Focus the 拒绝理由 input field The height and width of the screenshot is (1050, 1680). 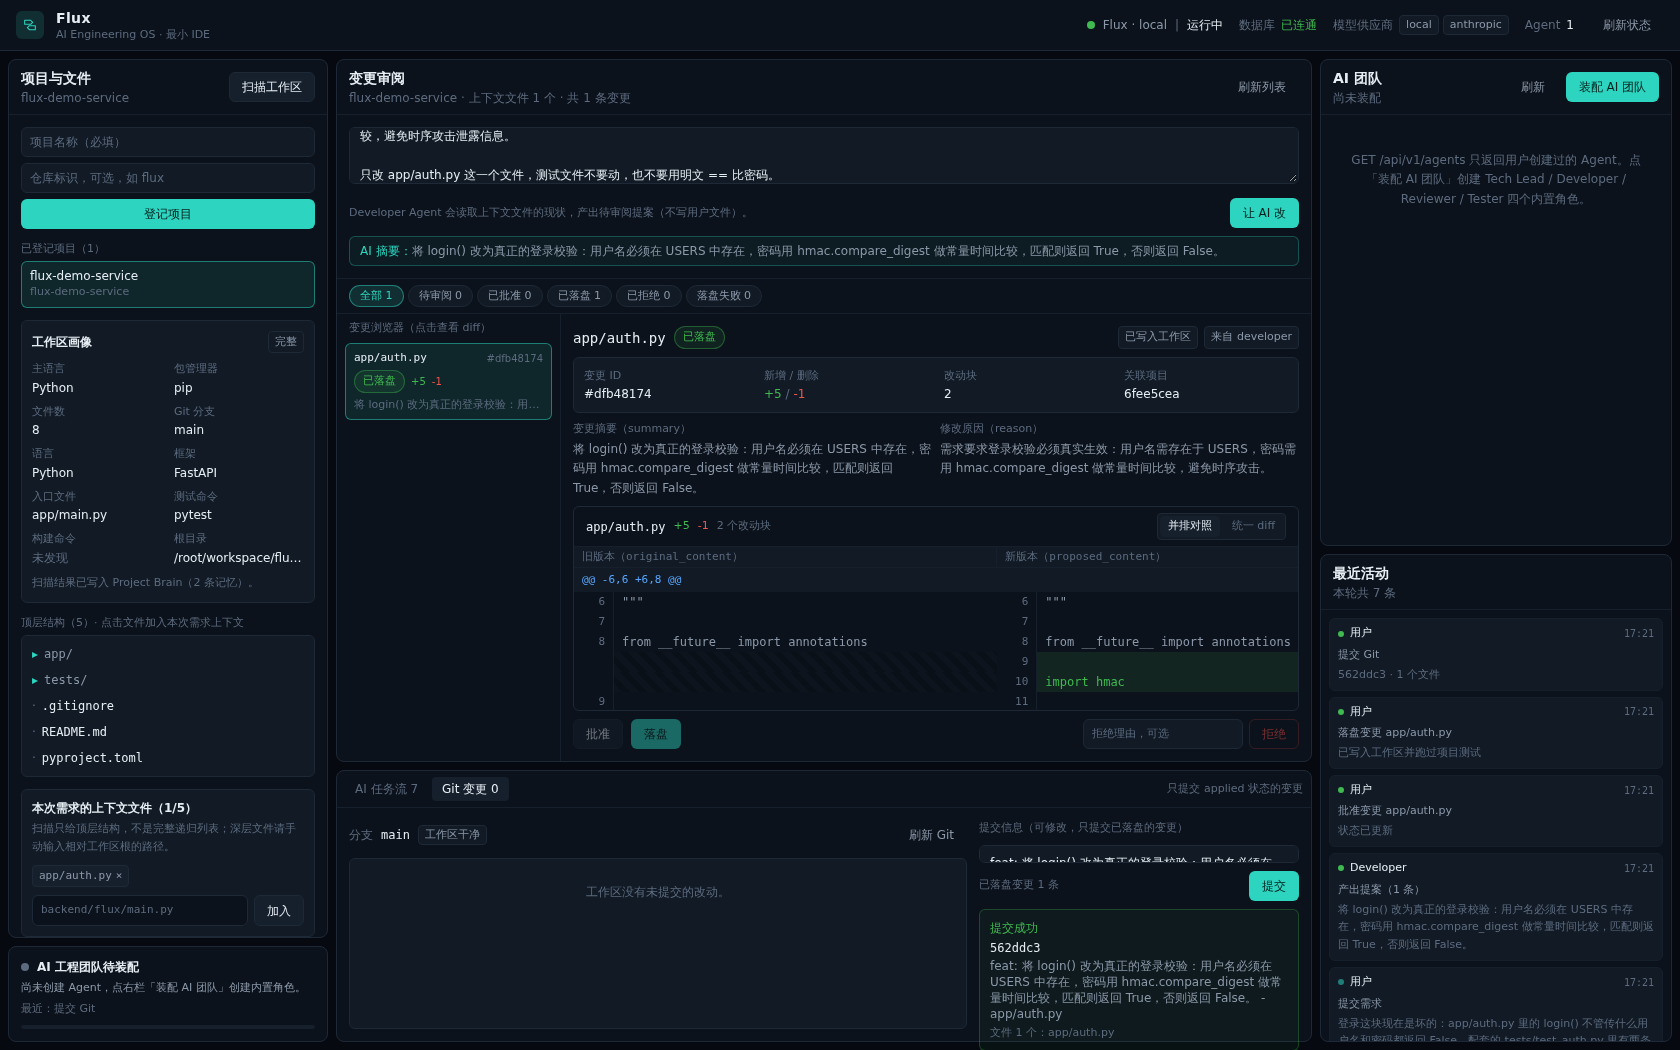coord(1163,734)
